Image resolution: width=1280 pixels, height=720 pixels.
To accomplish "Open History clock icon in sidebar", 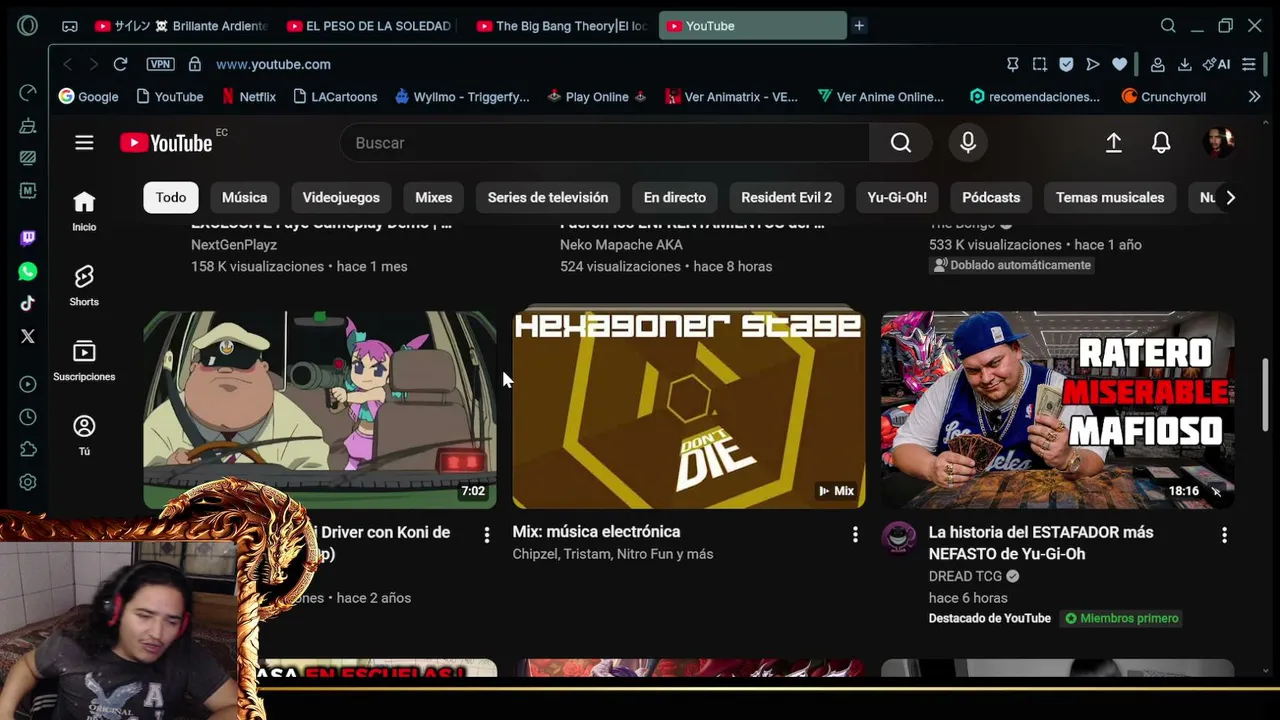I will (28, 417).
